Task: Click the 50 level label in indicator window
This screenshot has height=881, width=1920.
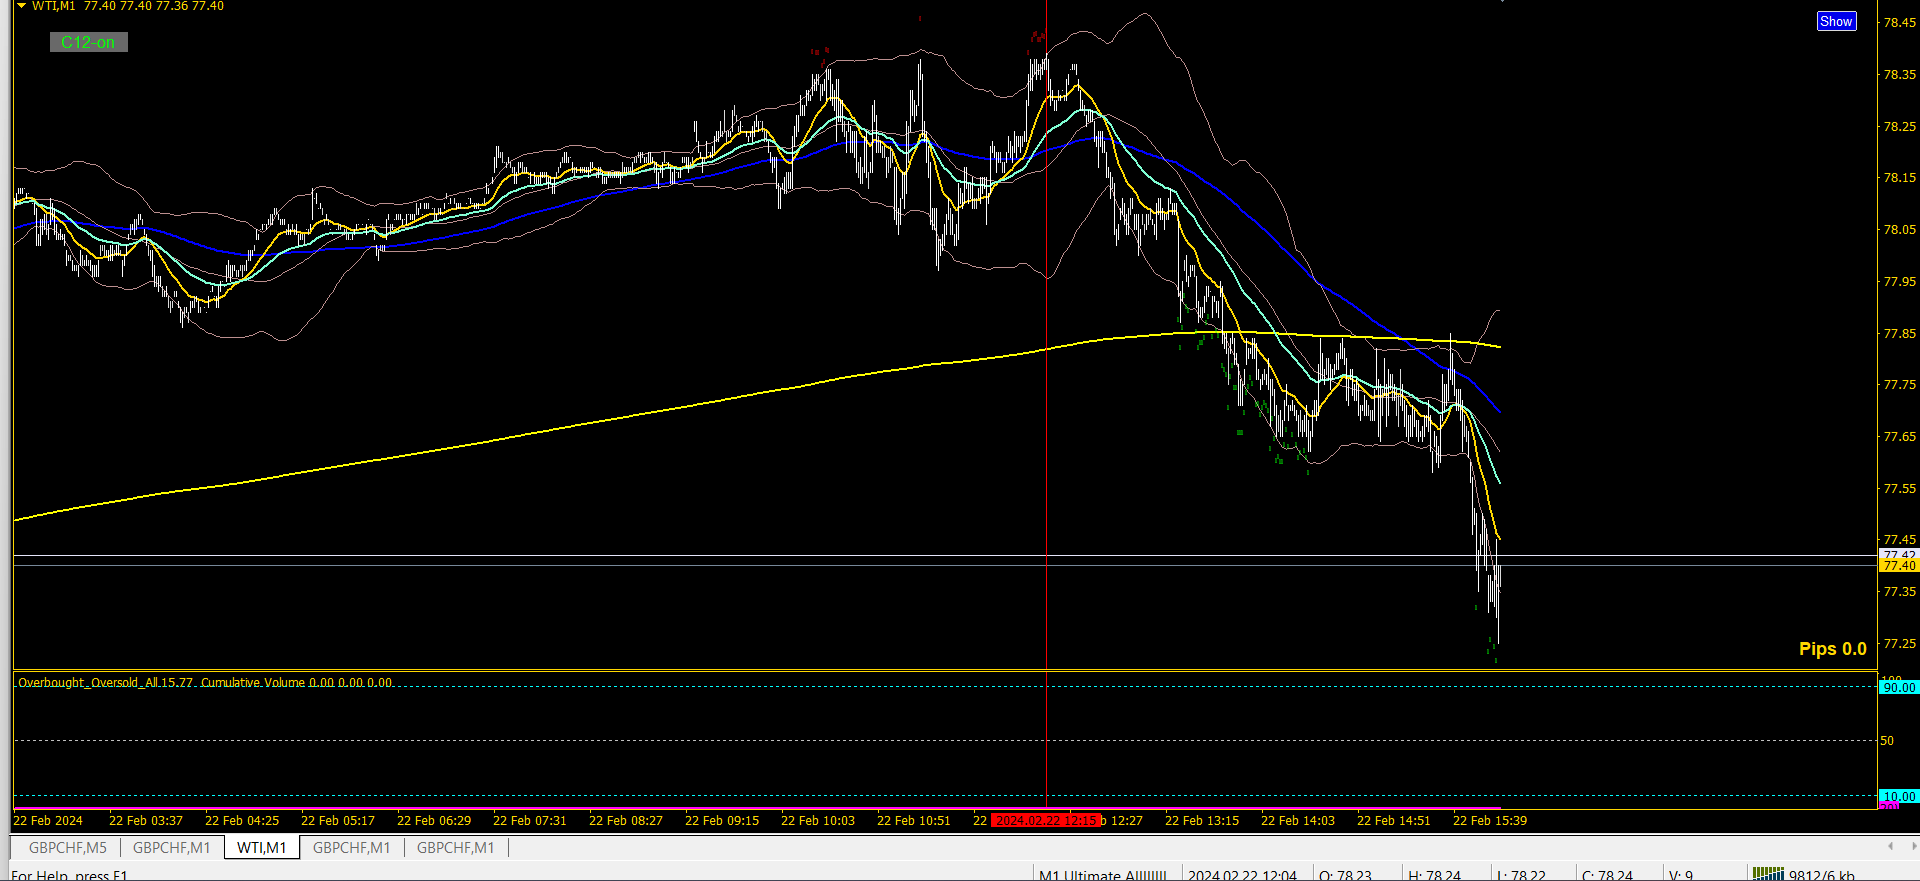Action: 1887,741
